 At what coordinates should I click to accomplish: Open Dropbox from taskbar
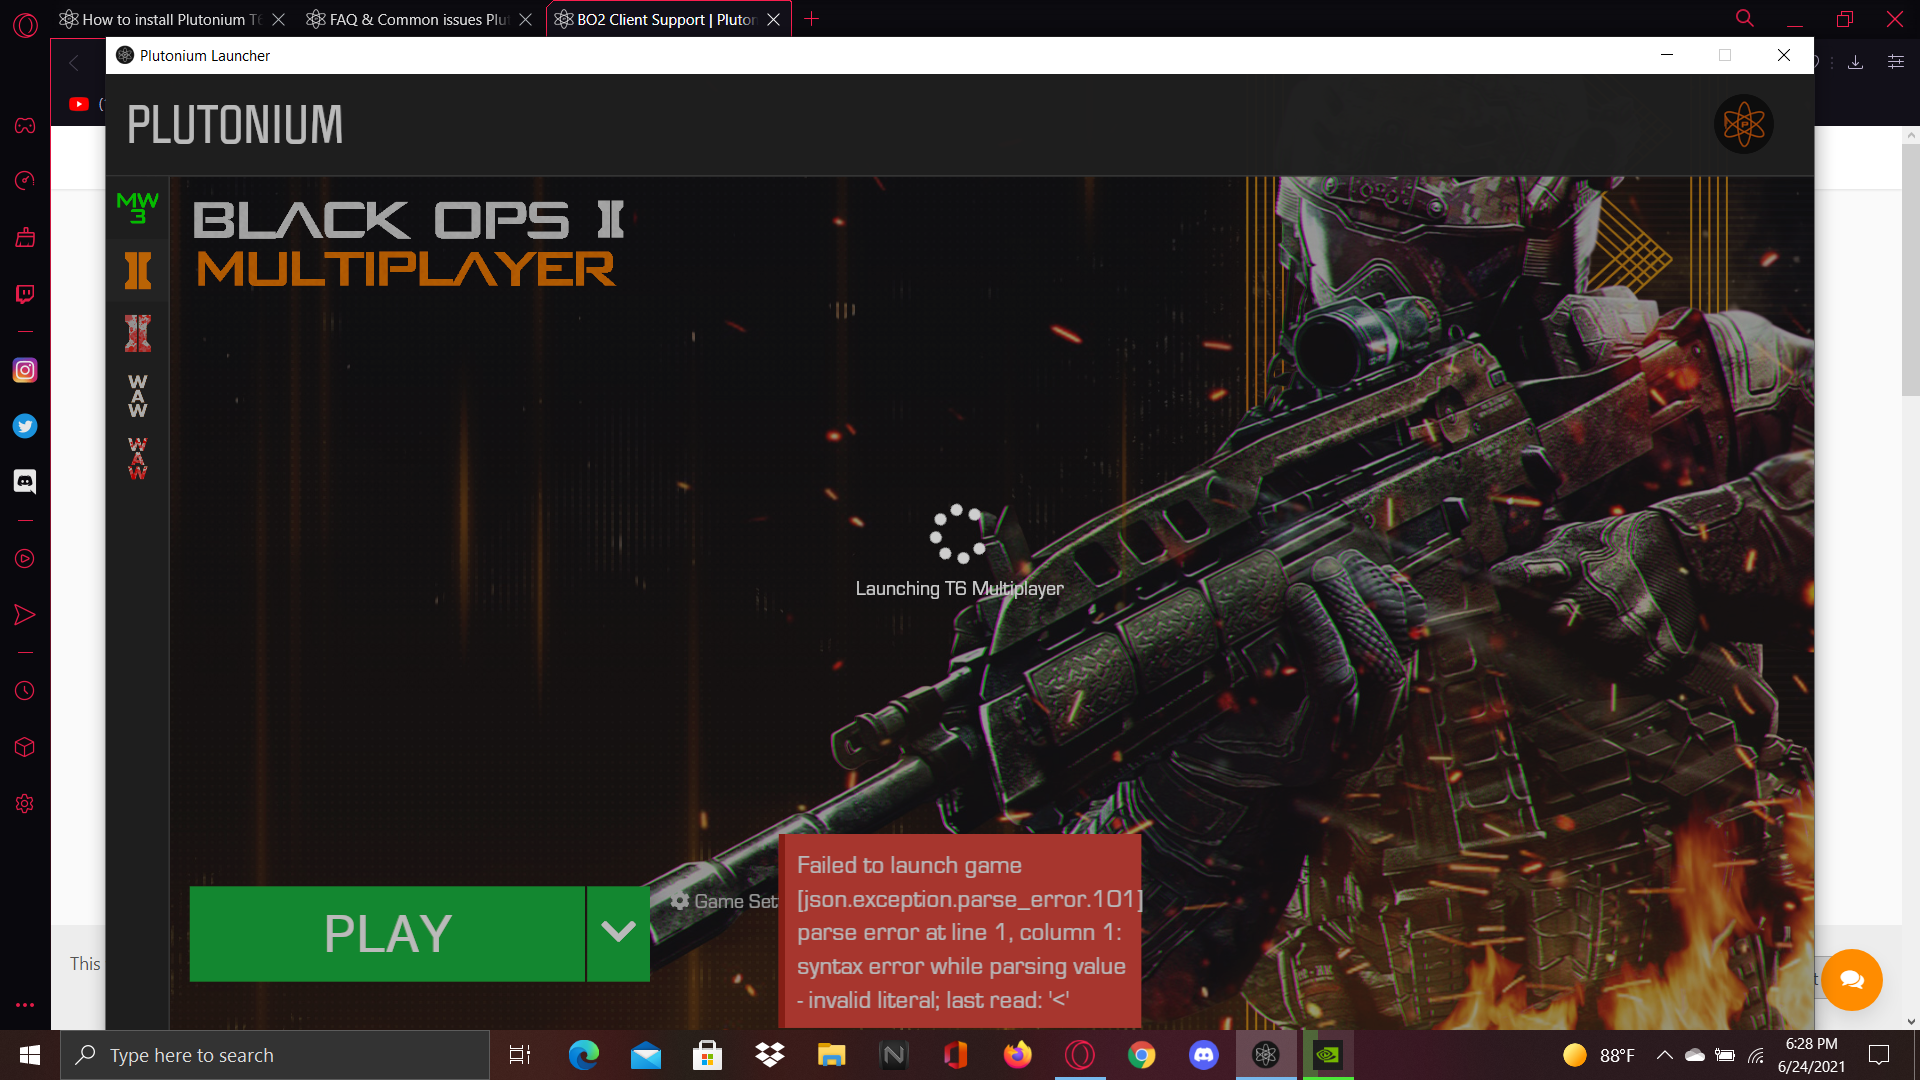point(770,1055)
